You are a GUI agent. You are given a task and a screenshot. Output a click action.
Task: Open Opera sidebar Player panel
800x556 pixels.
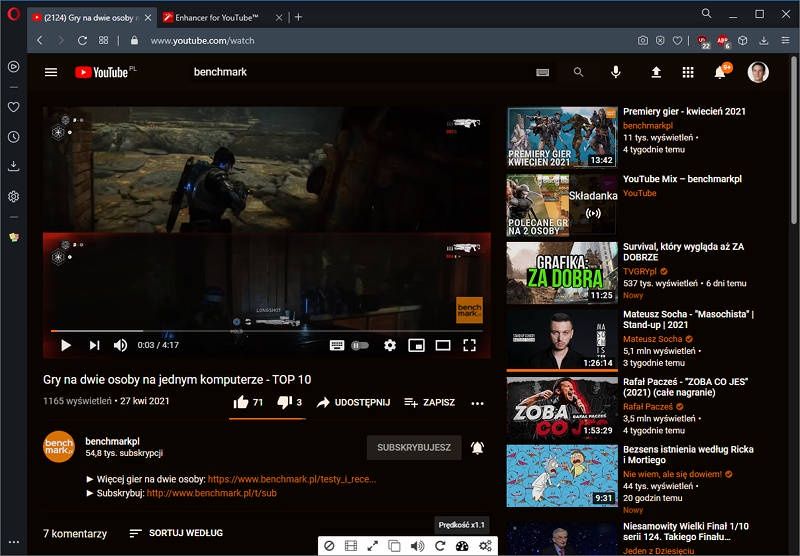(x=14, y=66)
